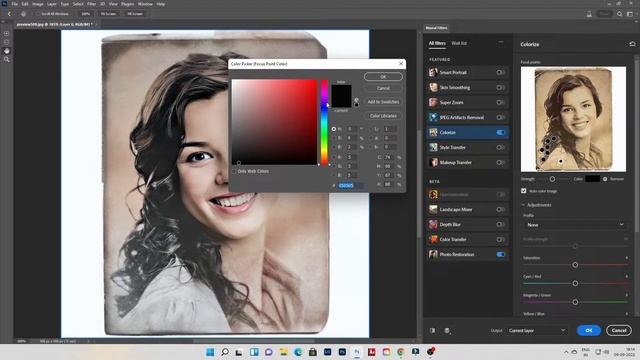640x360 pixels.
Task: Click the Cyan / Red slider handle
Action: 575,283
